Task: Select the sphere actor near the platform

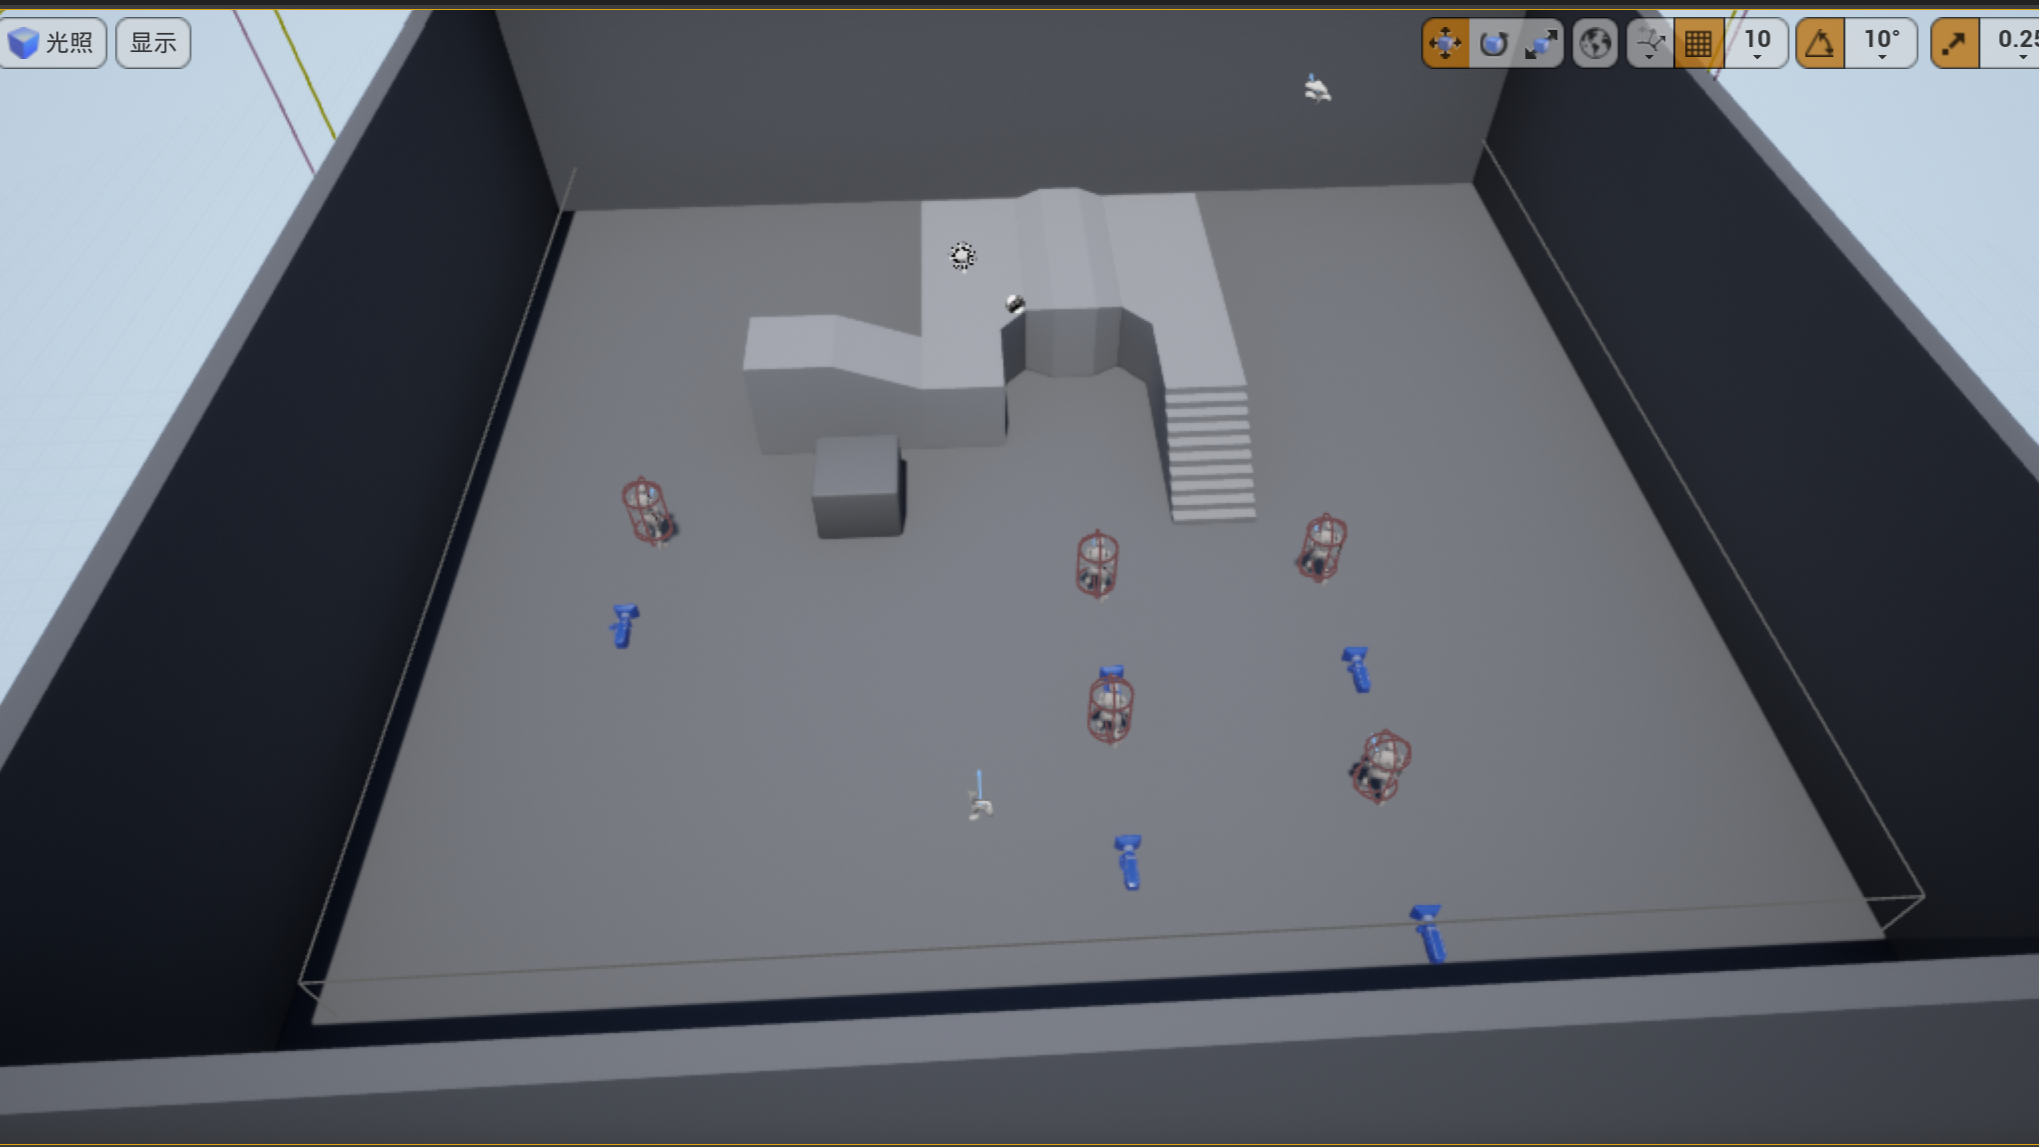Action: coord(1015,304)
